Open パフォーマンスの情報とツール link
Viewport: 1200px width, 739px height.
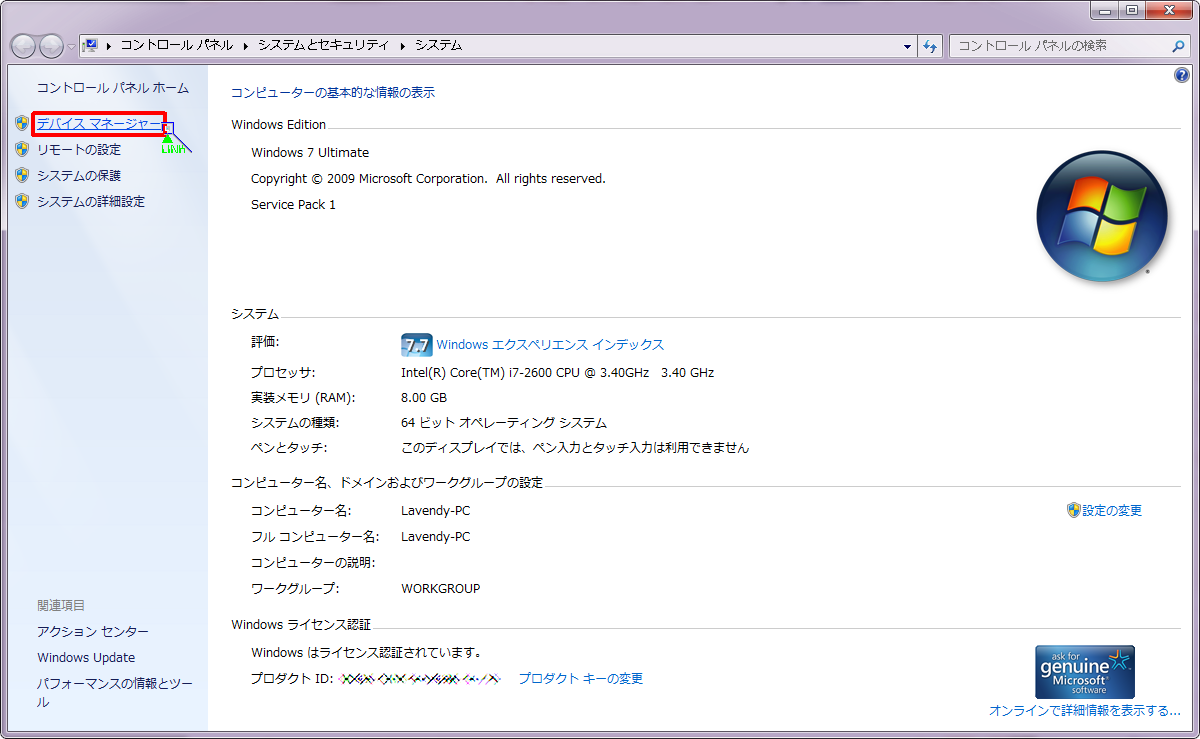pyautogui.click(x=115, y=692)
